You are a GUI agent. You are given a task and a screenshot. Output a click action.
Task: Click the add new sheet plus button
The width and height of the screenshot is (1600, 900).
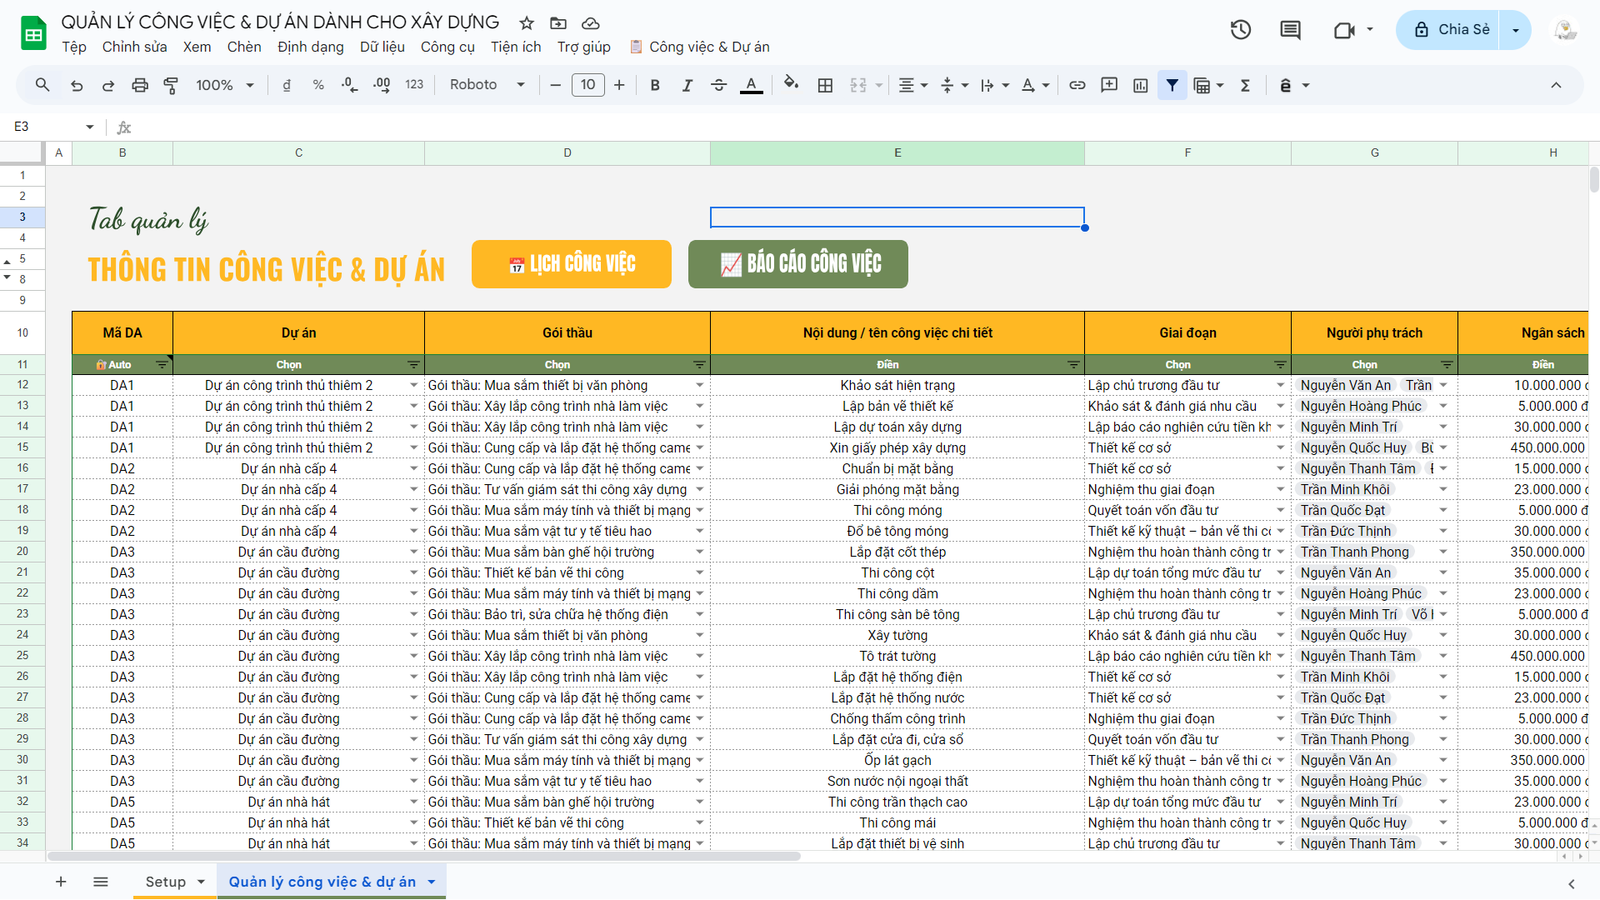[61, 882]
